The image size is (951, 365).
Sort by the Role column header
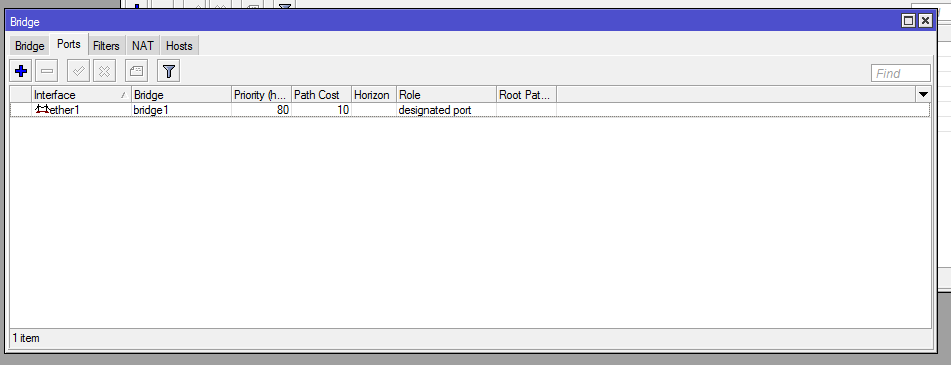(x=446, y=95)
